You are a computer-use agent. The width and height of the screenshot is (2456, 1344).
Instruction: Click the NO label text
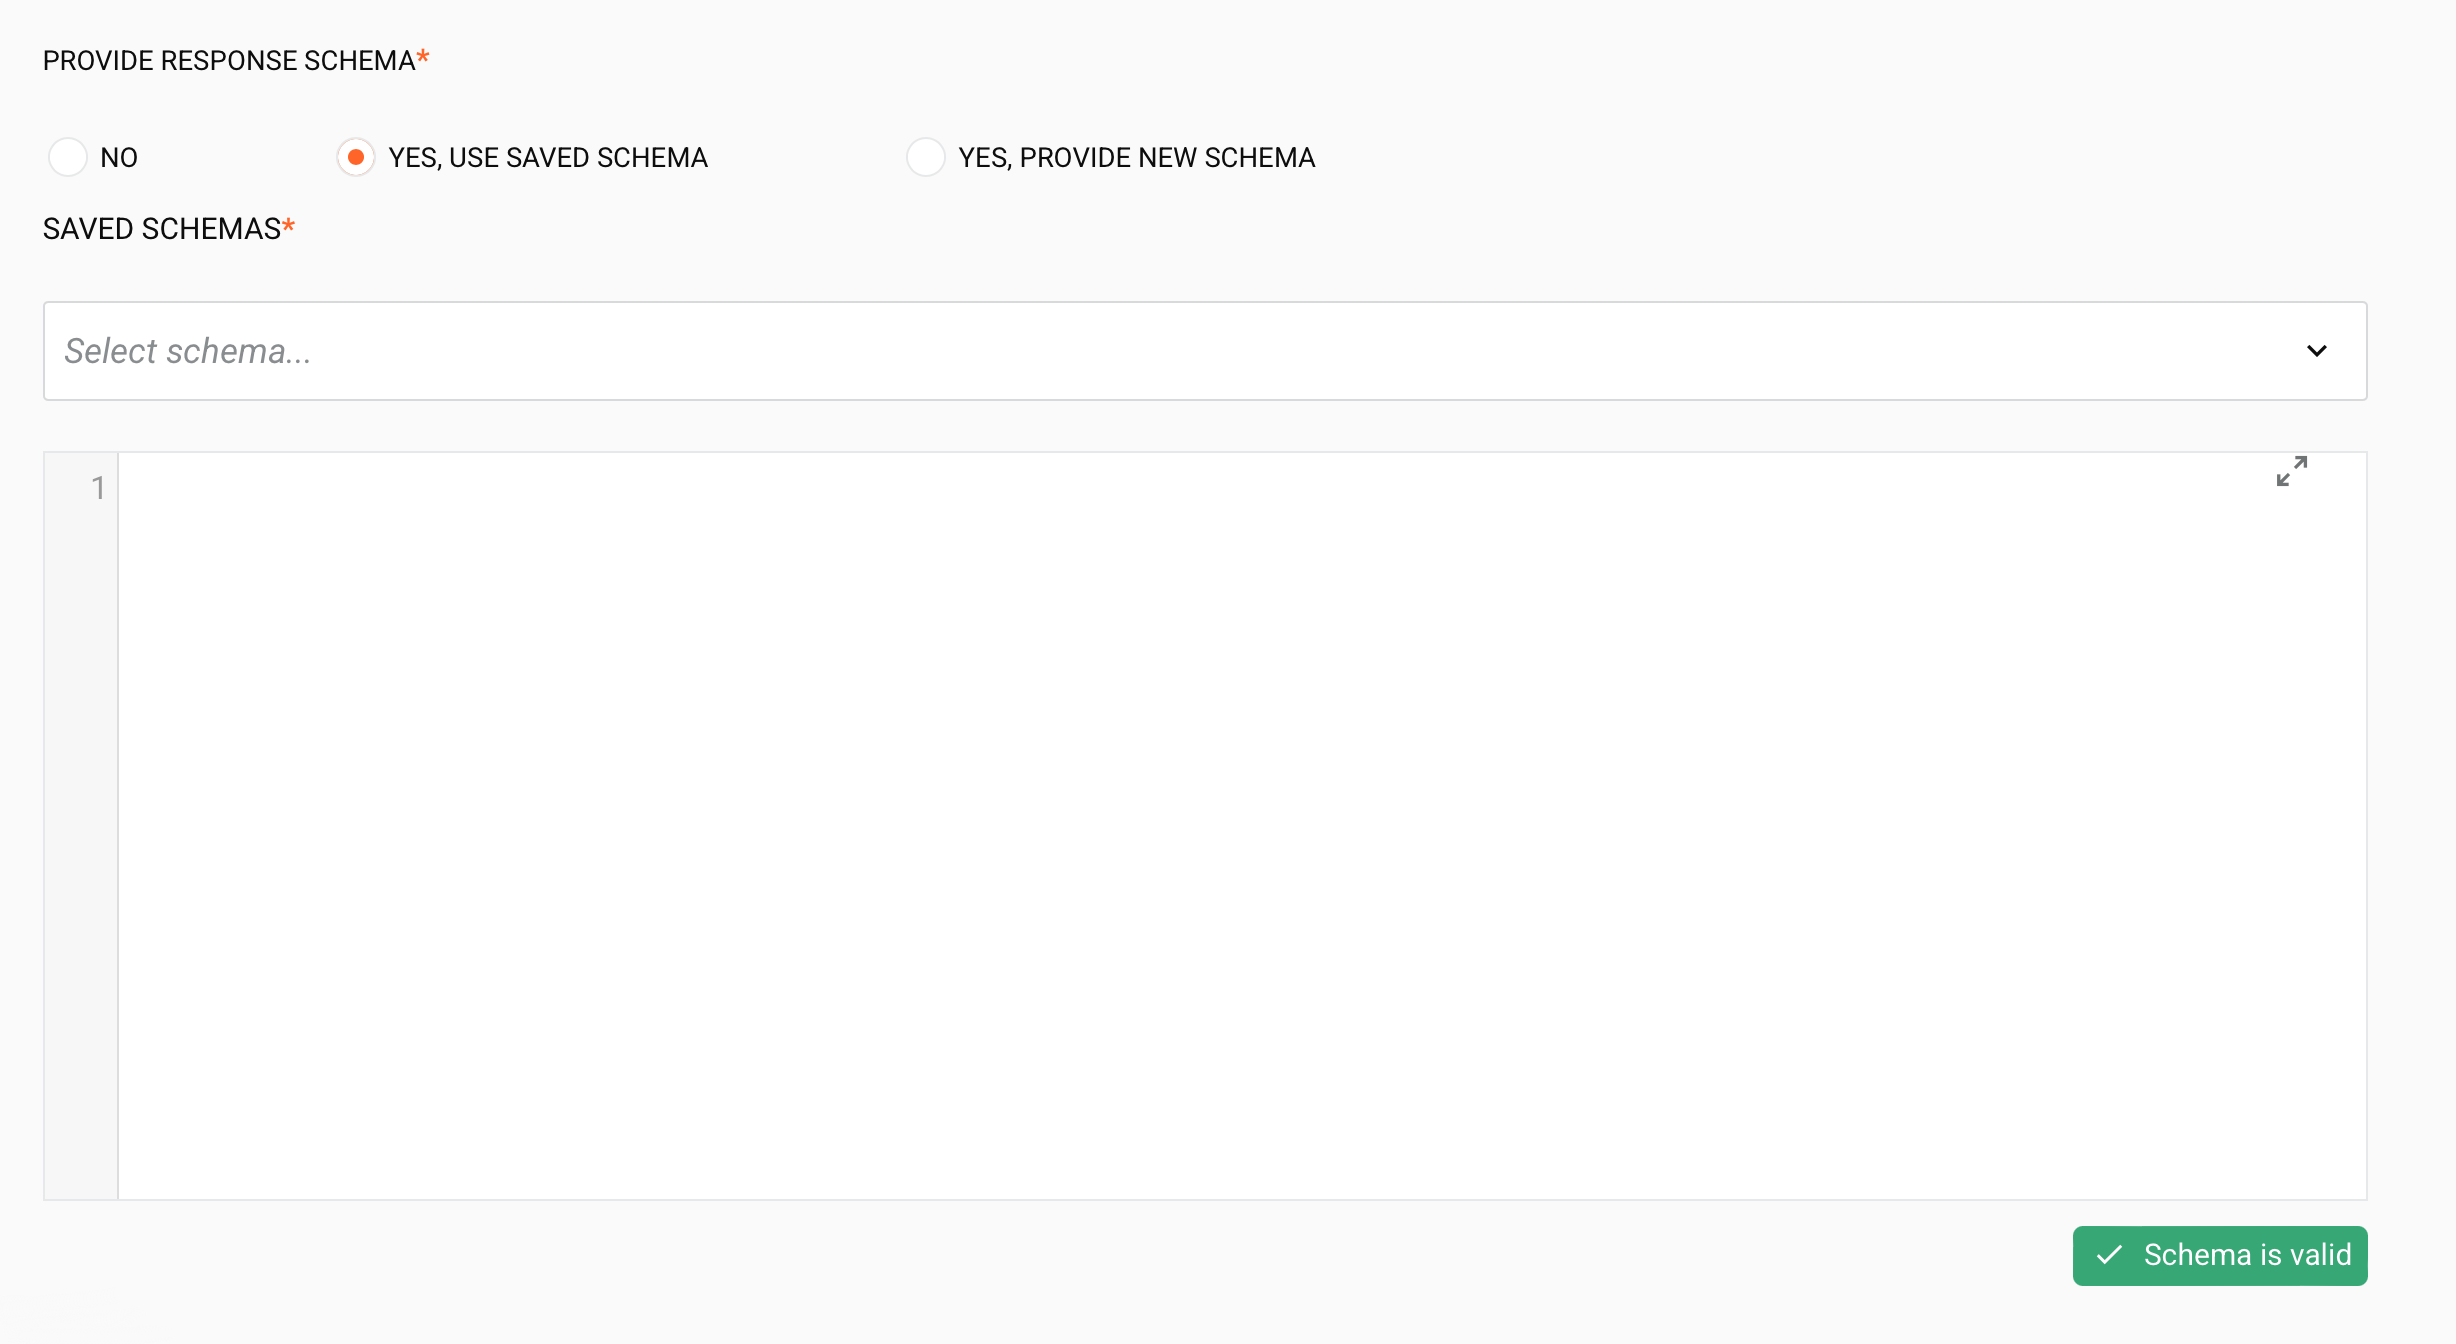point(118,157)
